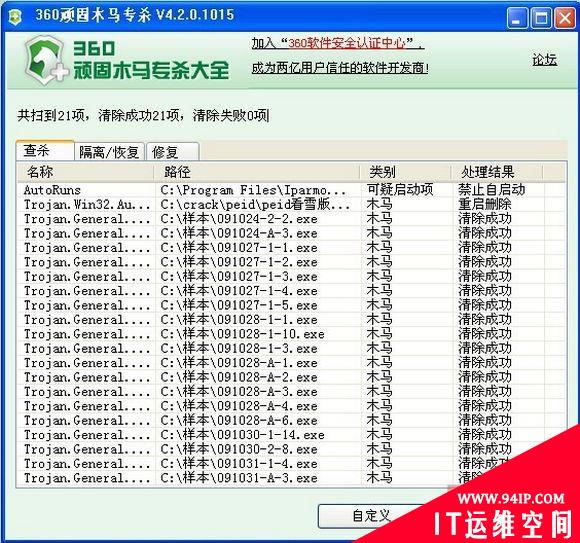
Task: Click path C:\crack\peid\peid看雪版...
Action: pyautogui.click(x=255, y=205)
